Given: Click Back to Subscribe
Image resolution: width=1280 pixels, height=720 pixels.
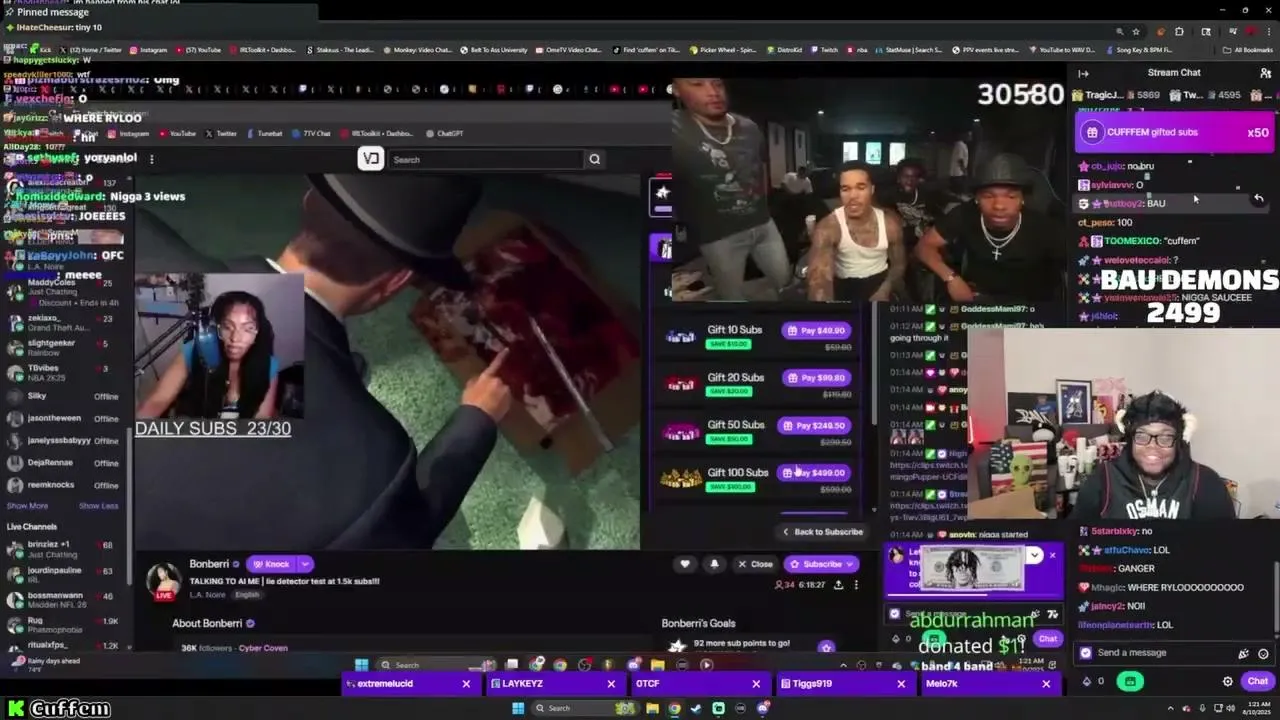Looking at the screenshot, I should click(823, 532).
